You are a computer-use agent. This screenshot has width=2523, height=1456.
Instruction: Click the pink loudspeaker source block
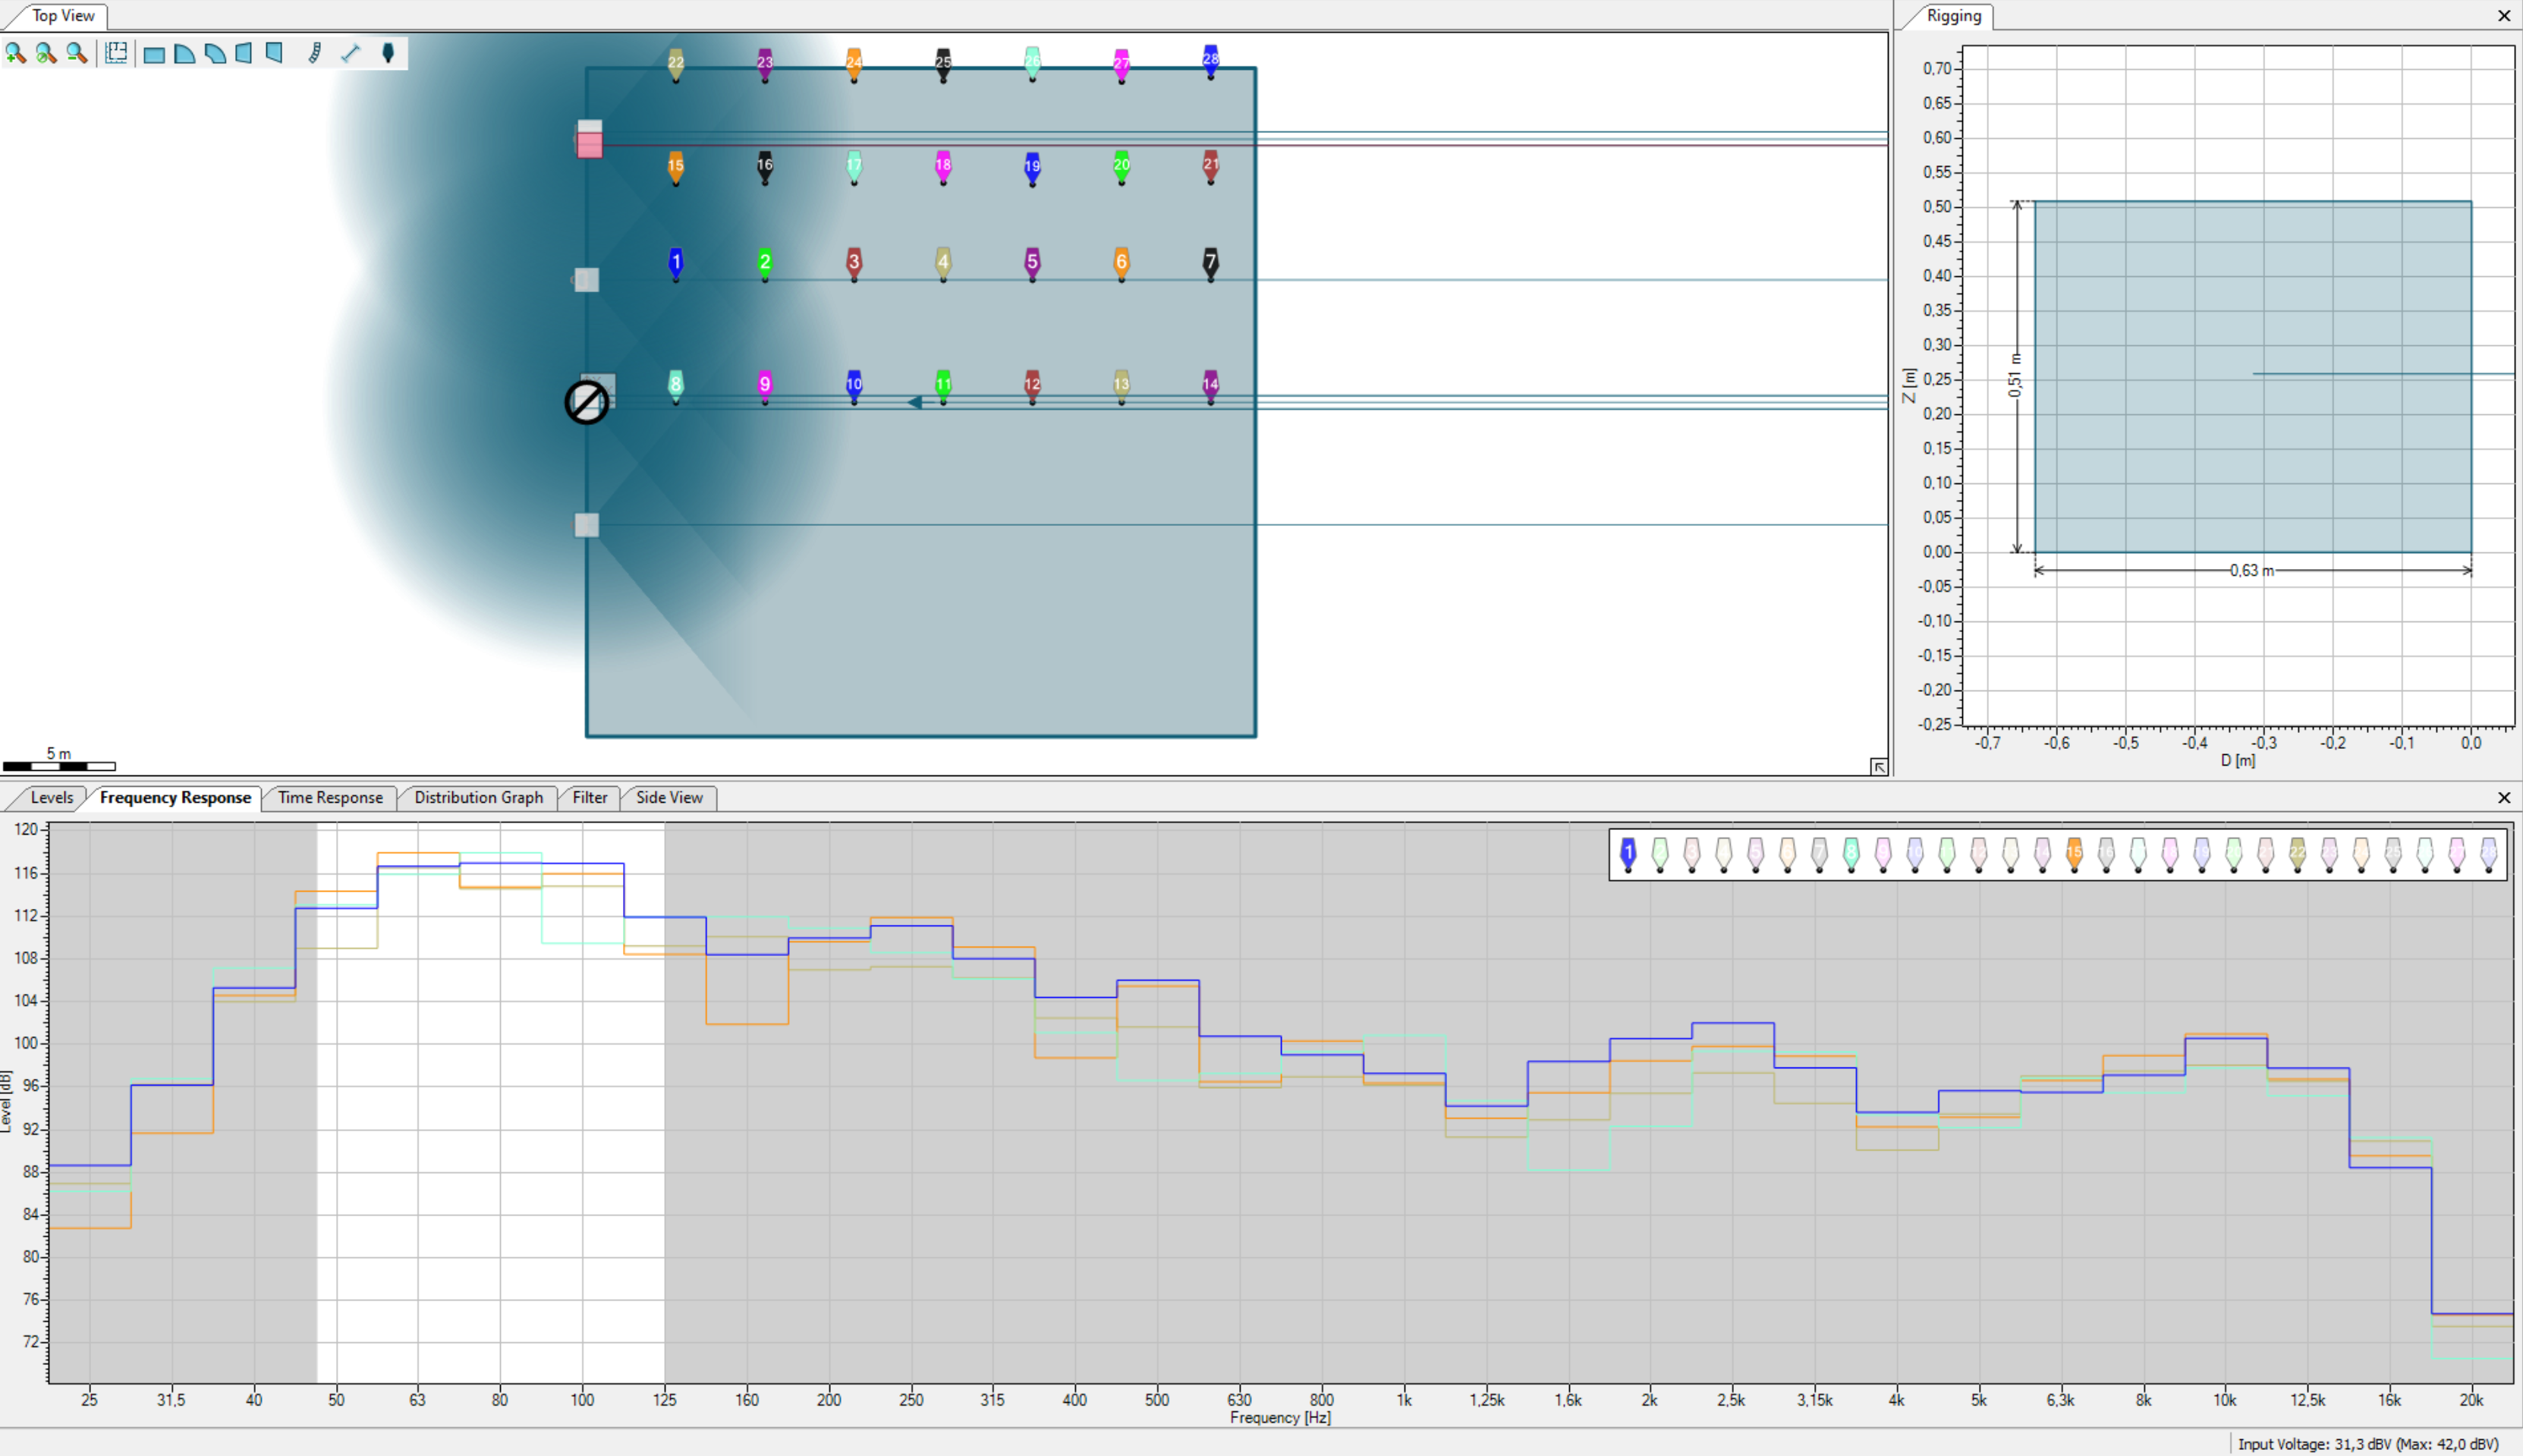589,146
